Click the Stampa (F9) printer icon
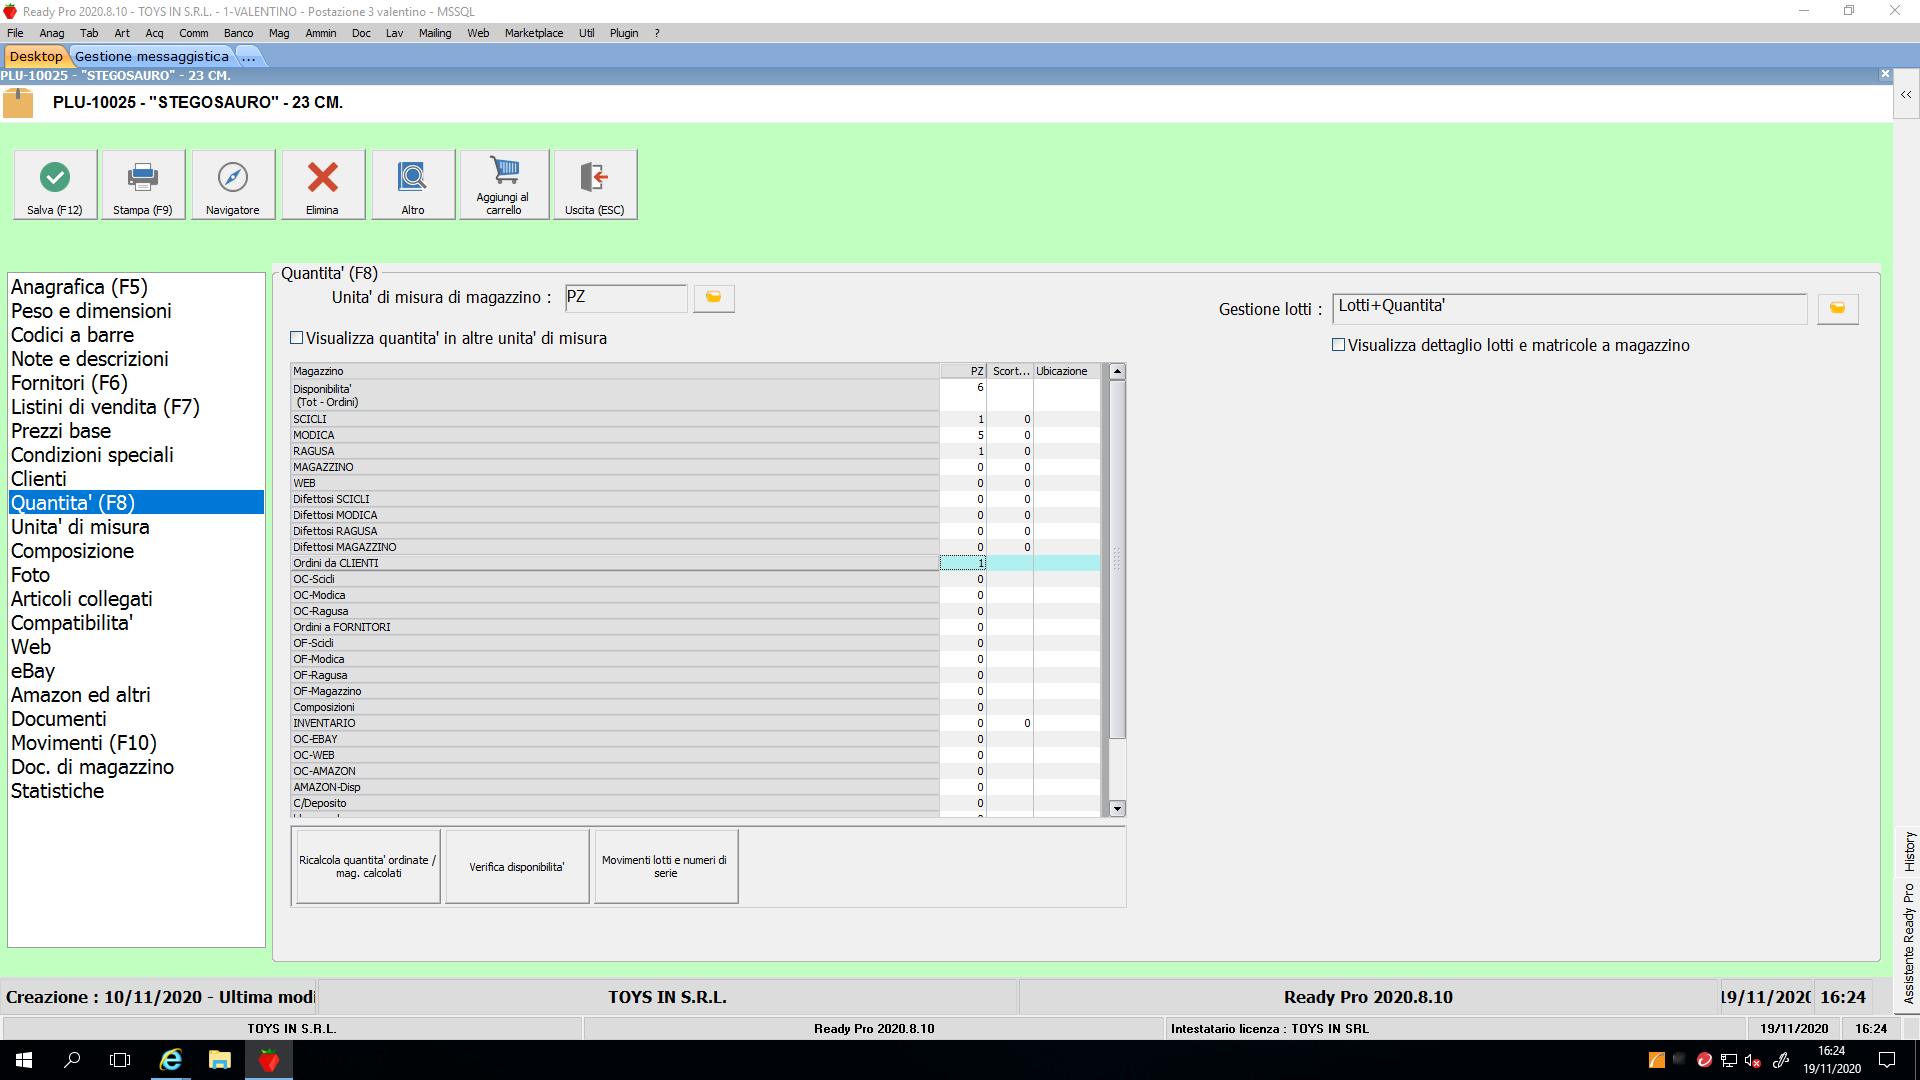This screenshot has height=1080, width=1920. coord(143,178)
